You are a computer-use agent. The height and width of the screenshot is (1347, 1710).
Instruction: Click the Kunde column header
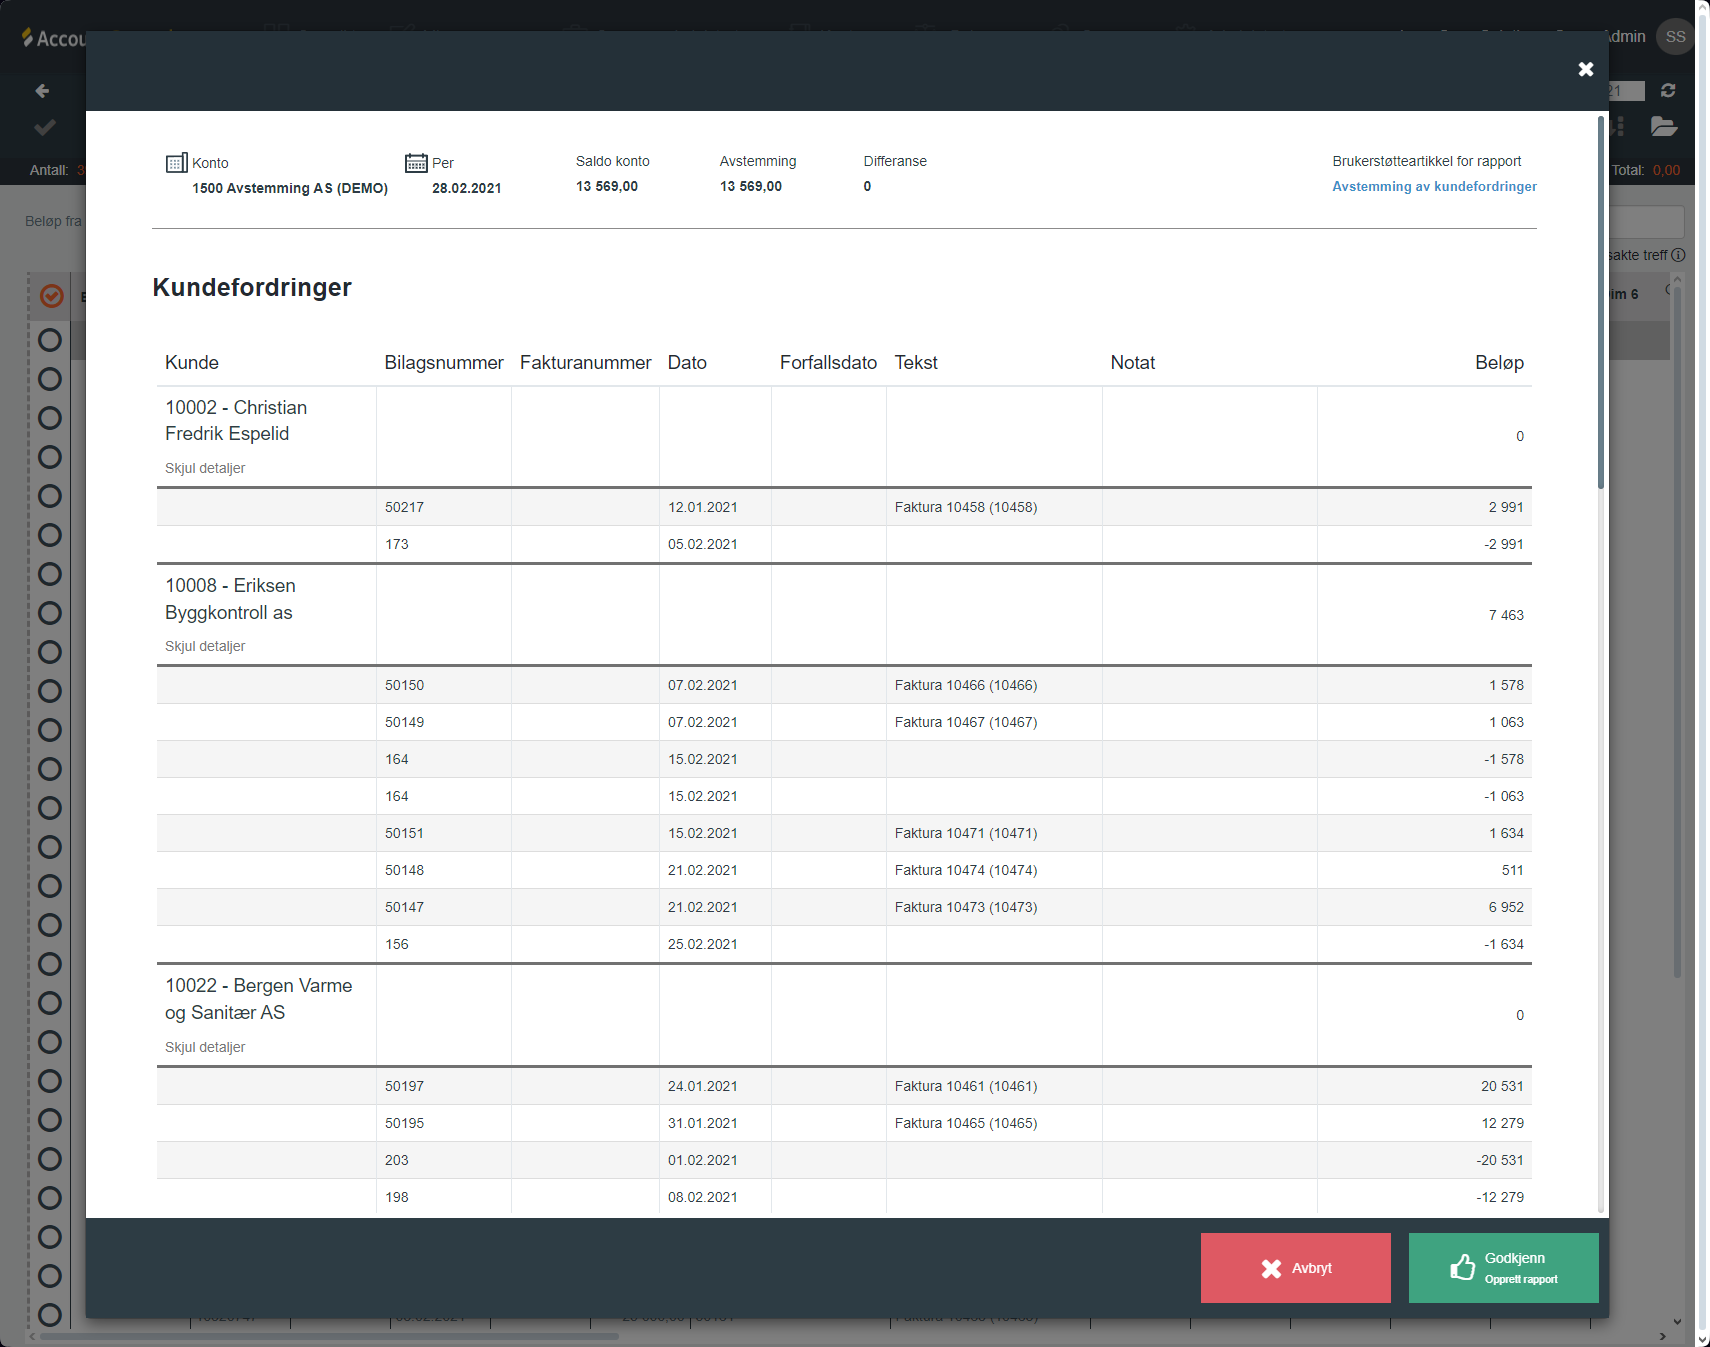coord(192,363)
